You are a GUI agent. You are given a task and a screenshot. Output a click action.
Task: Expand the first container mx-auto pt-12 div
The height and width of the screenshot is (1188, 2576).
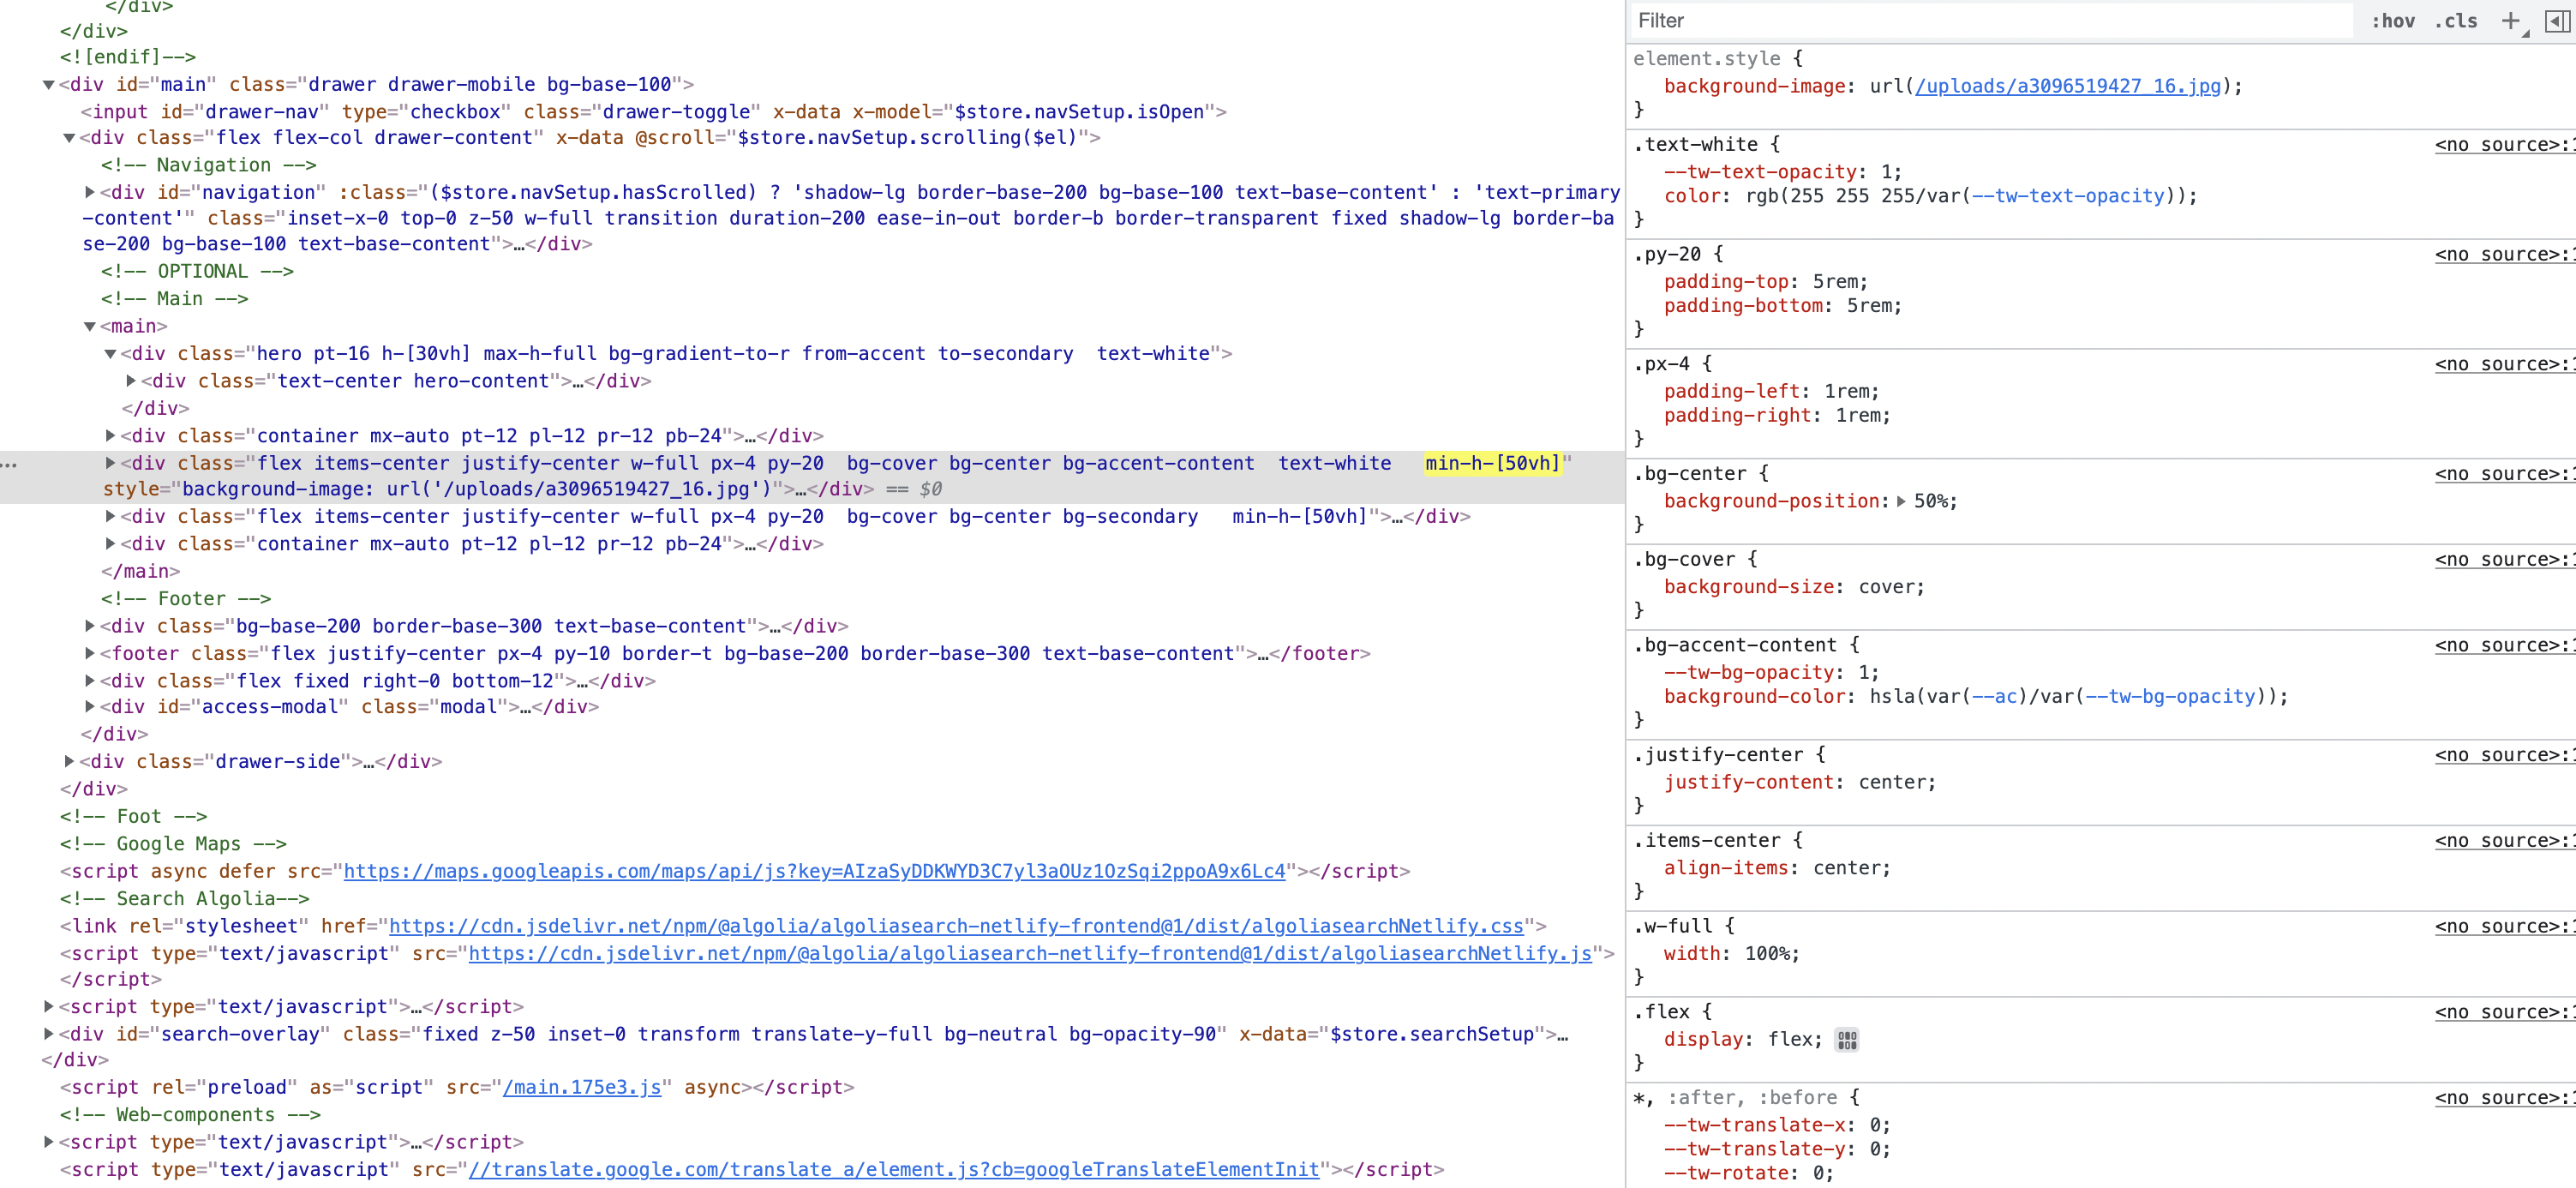pos(111,436)
